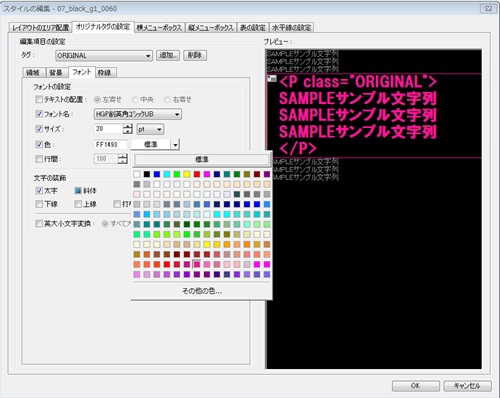The height and width of the screenshot is (398, 500).
Task: Click the 行間 stepper next to 100
Action: pyautogui.click(x=123, y=159)
